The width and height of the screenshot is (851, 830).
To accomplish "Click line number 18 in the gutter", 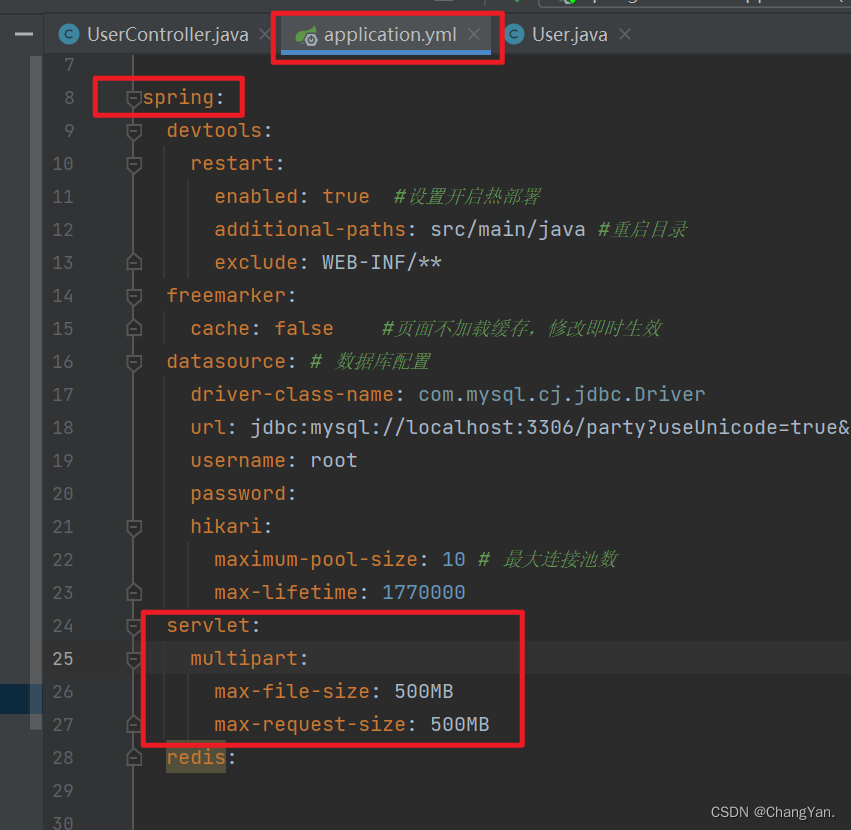I will [62, 427].
